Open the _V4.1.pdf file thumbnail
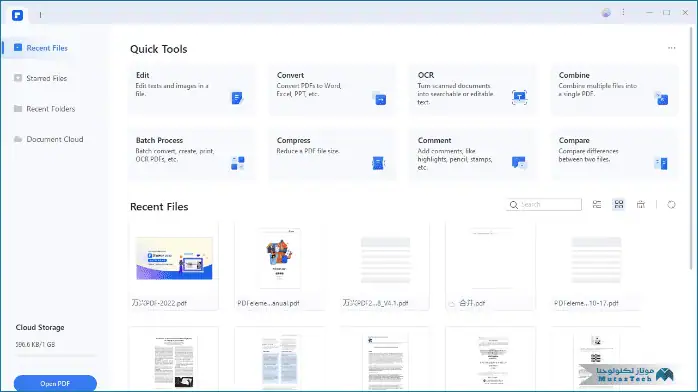 [386, 260]
